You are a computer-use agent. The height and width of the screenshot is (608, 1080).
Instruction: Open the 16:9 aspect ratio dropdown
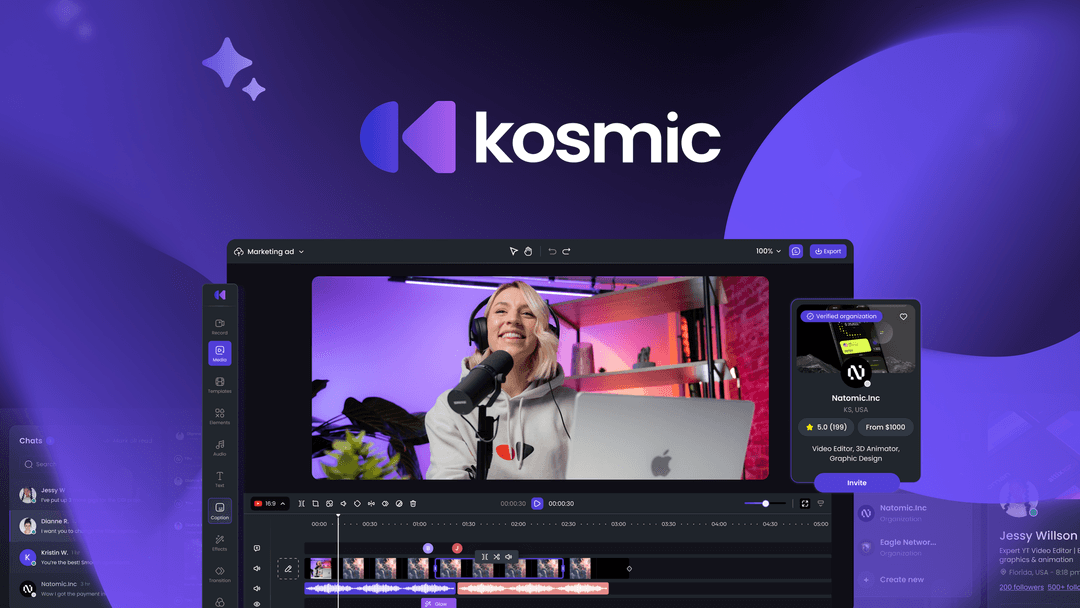(x=271, y=503)
